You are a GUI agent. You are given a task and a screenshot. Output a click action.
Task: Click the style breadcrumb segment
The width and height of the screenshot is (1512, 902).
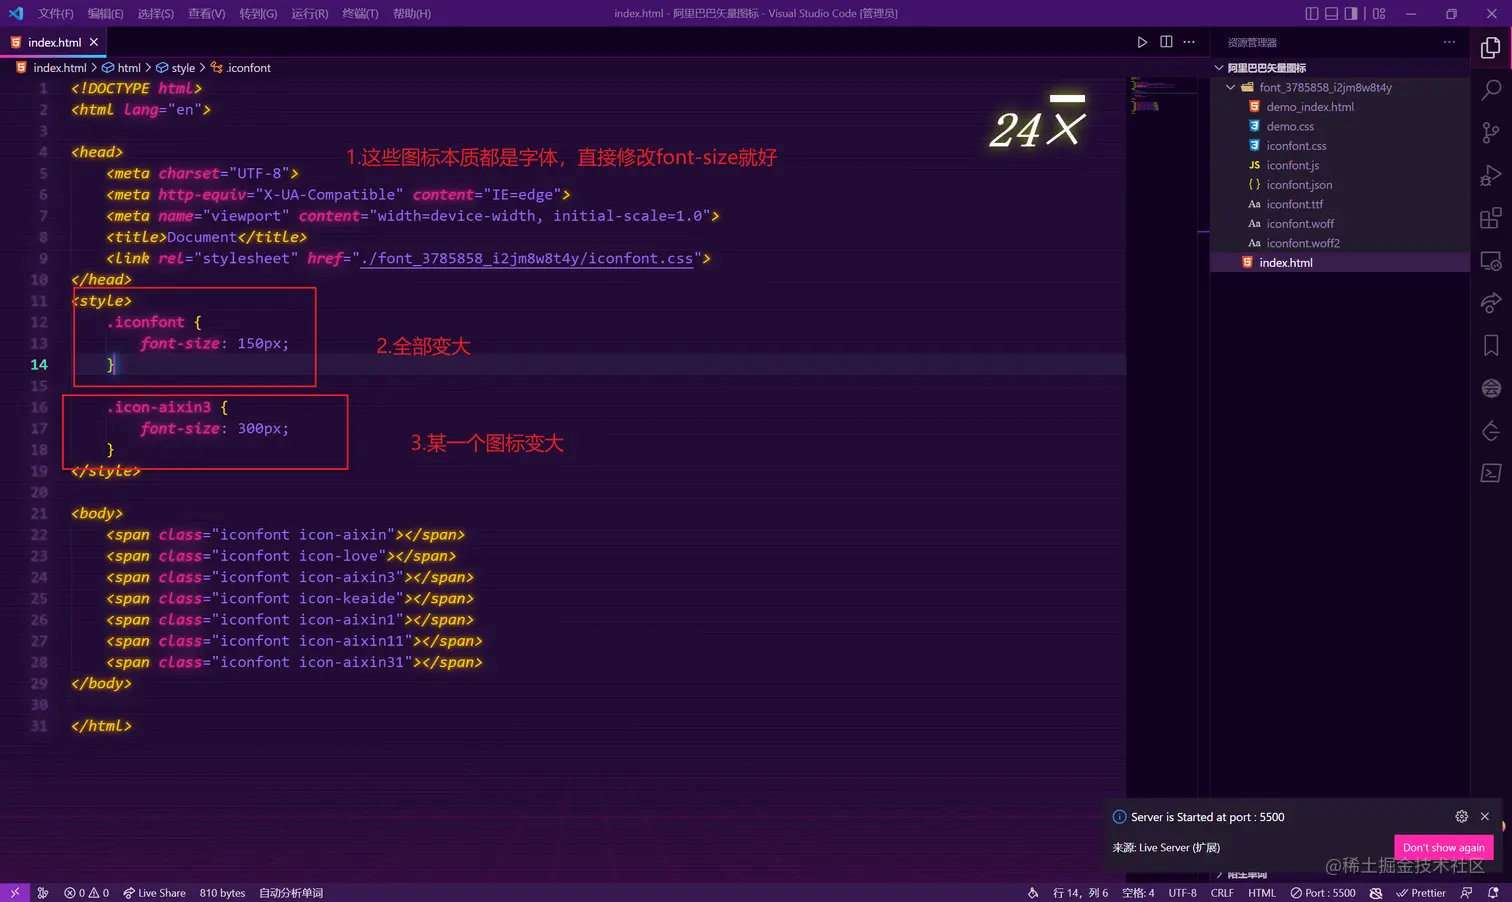[175, 68]
